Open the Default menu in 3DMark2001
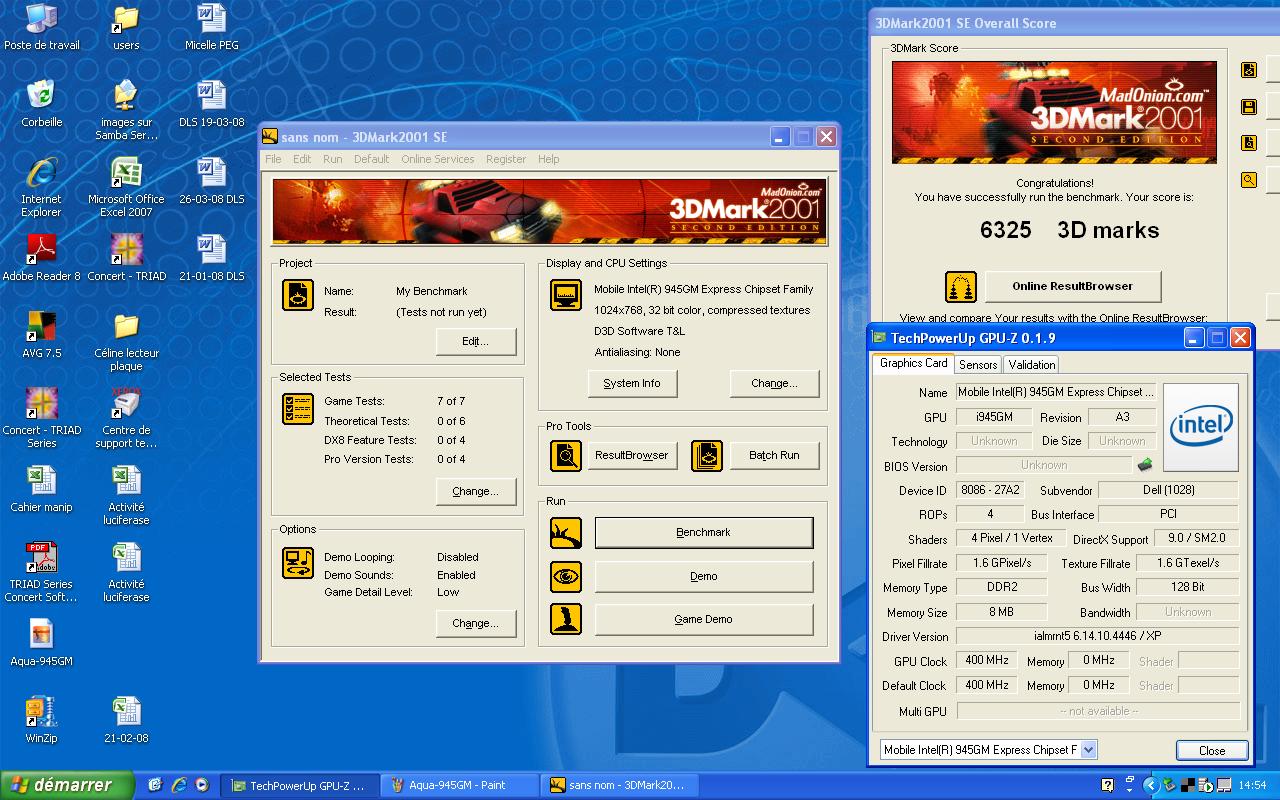Viewport: 1280px width, 800px height. [371, 159]
